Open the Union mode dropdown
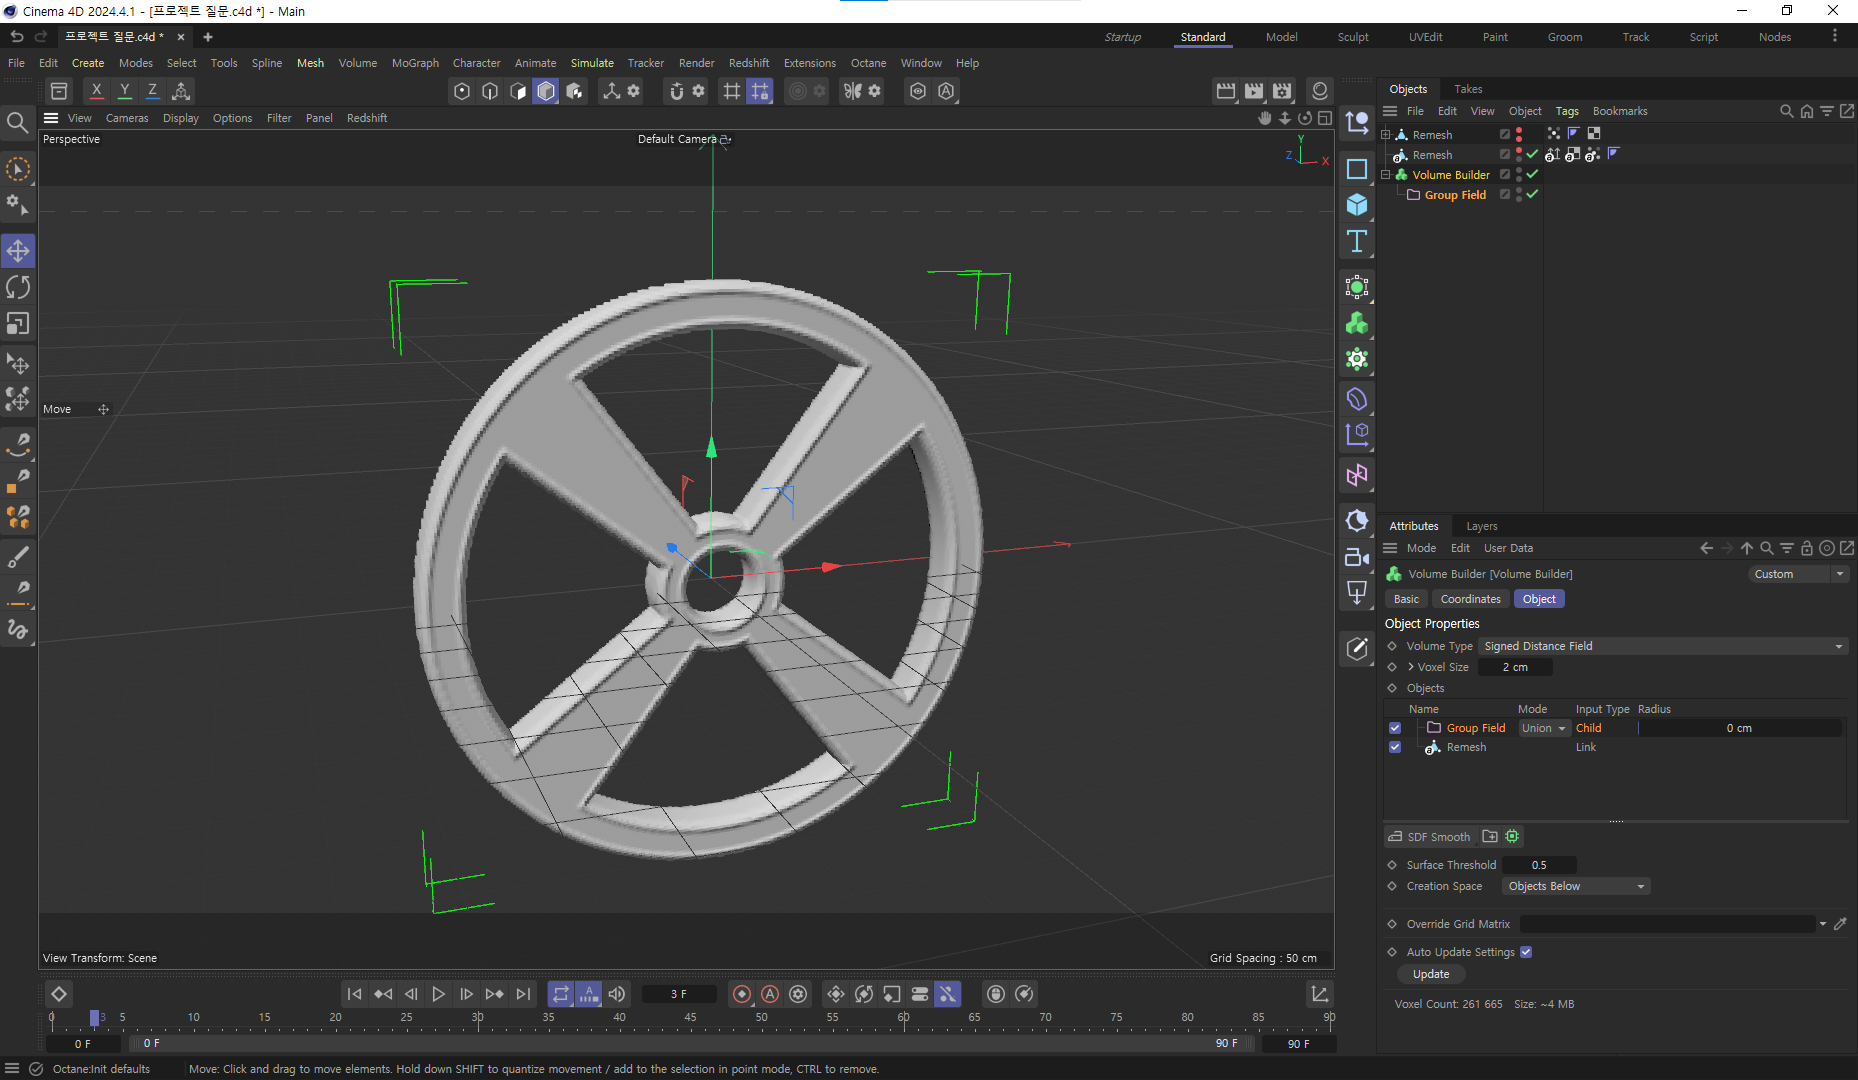1858x1080 pixels. tap(1544, 728)
